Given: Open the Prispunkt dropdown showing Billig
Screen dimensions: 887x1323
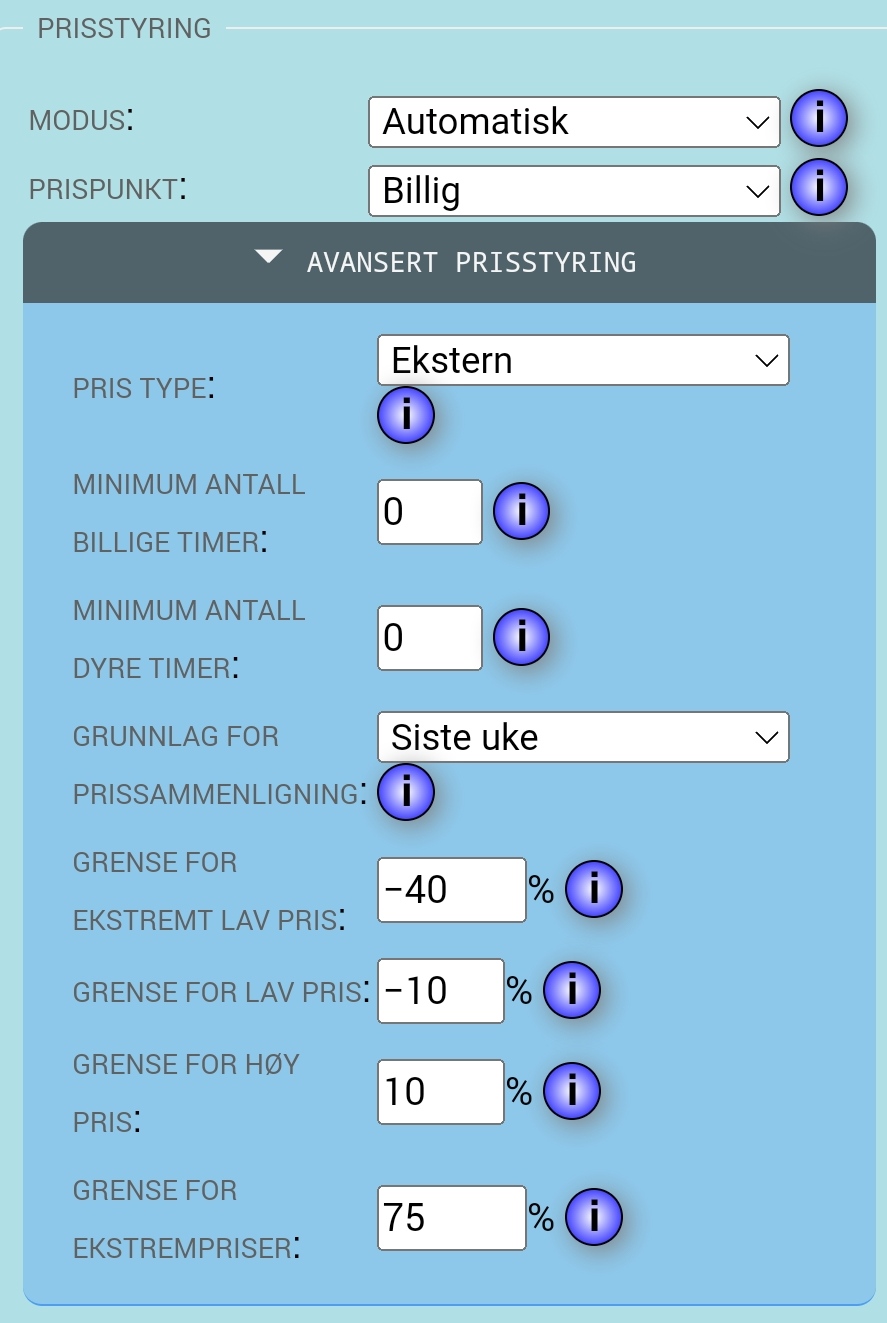Looking at the screenshot, I should (573, 190).
